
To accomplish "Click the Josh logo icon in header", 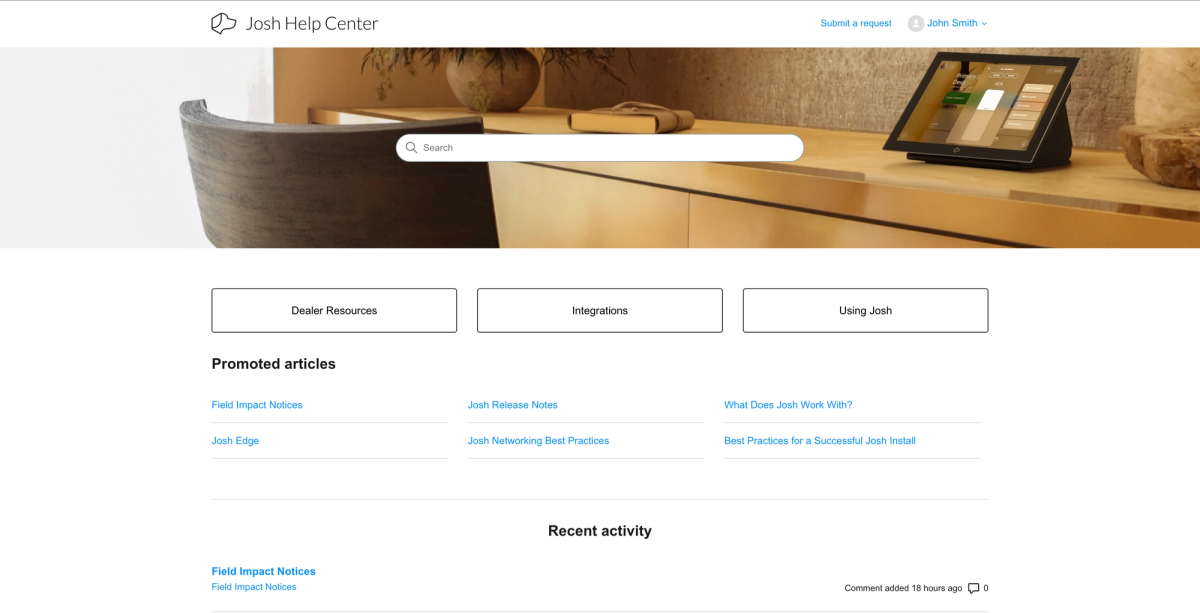I will 224,24.
